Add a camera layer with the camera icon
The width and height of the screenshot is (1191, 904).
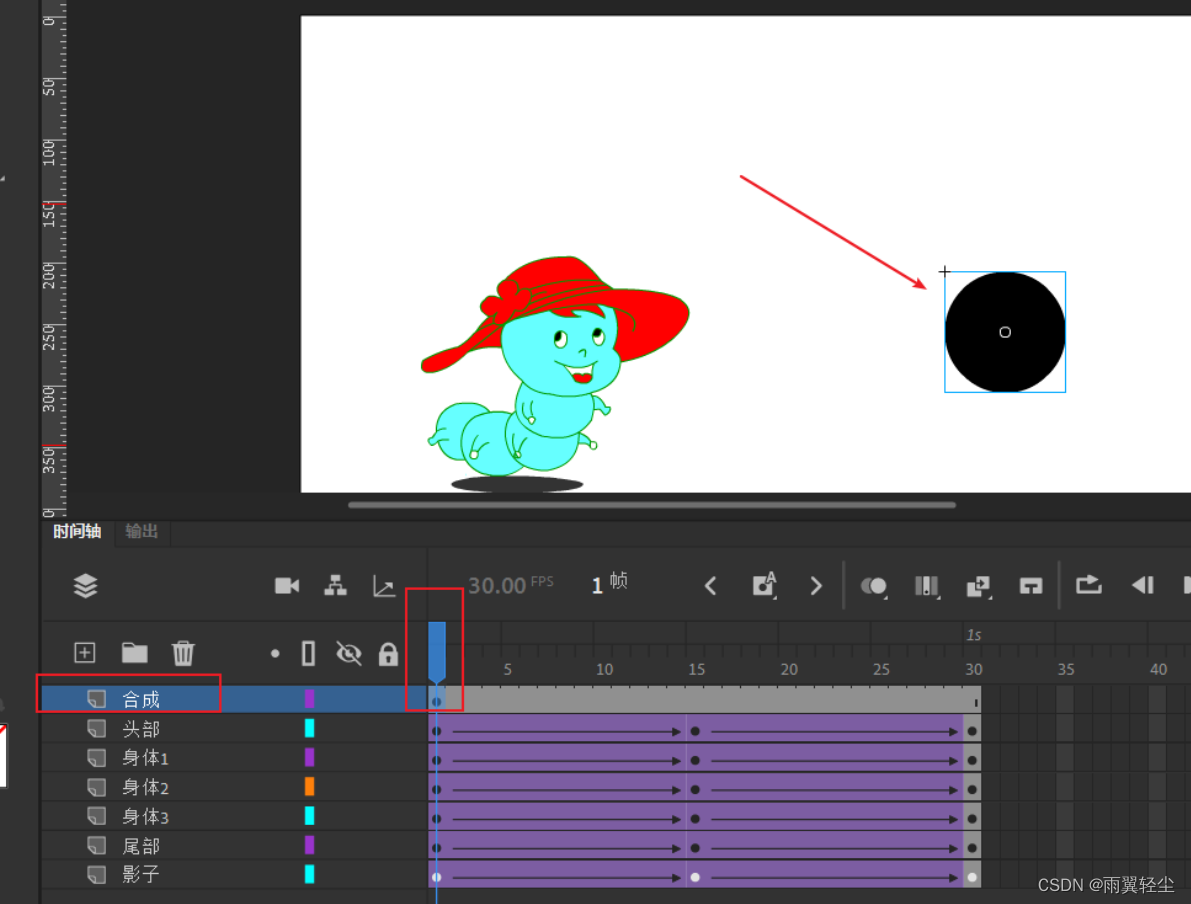point(287,586)
